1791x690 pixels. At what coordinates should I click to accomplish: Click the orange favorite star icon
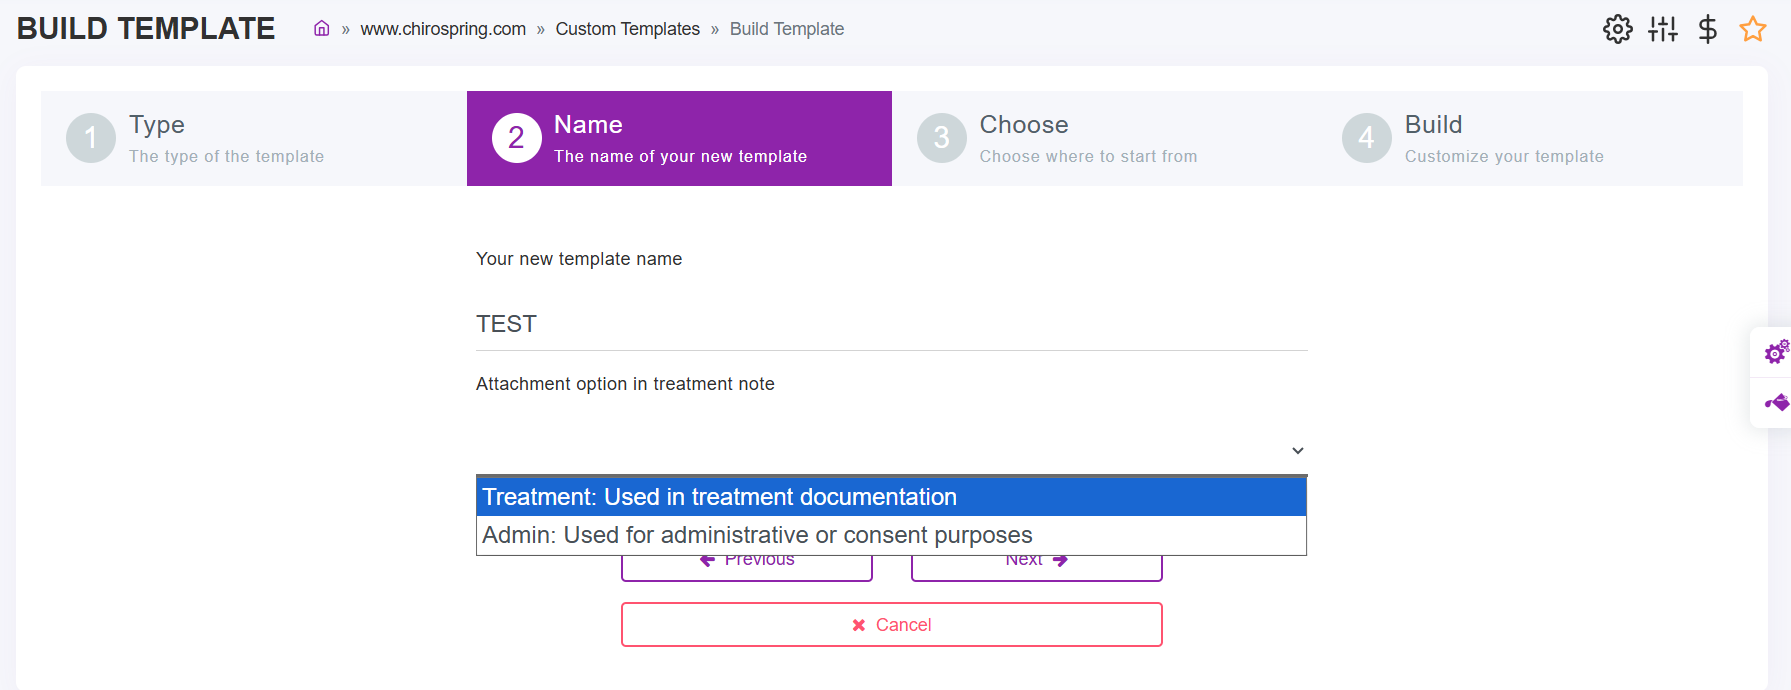(1752, 29)
